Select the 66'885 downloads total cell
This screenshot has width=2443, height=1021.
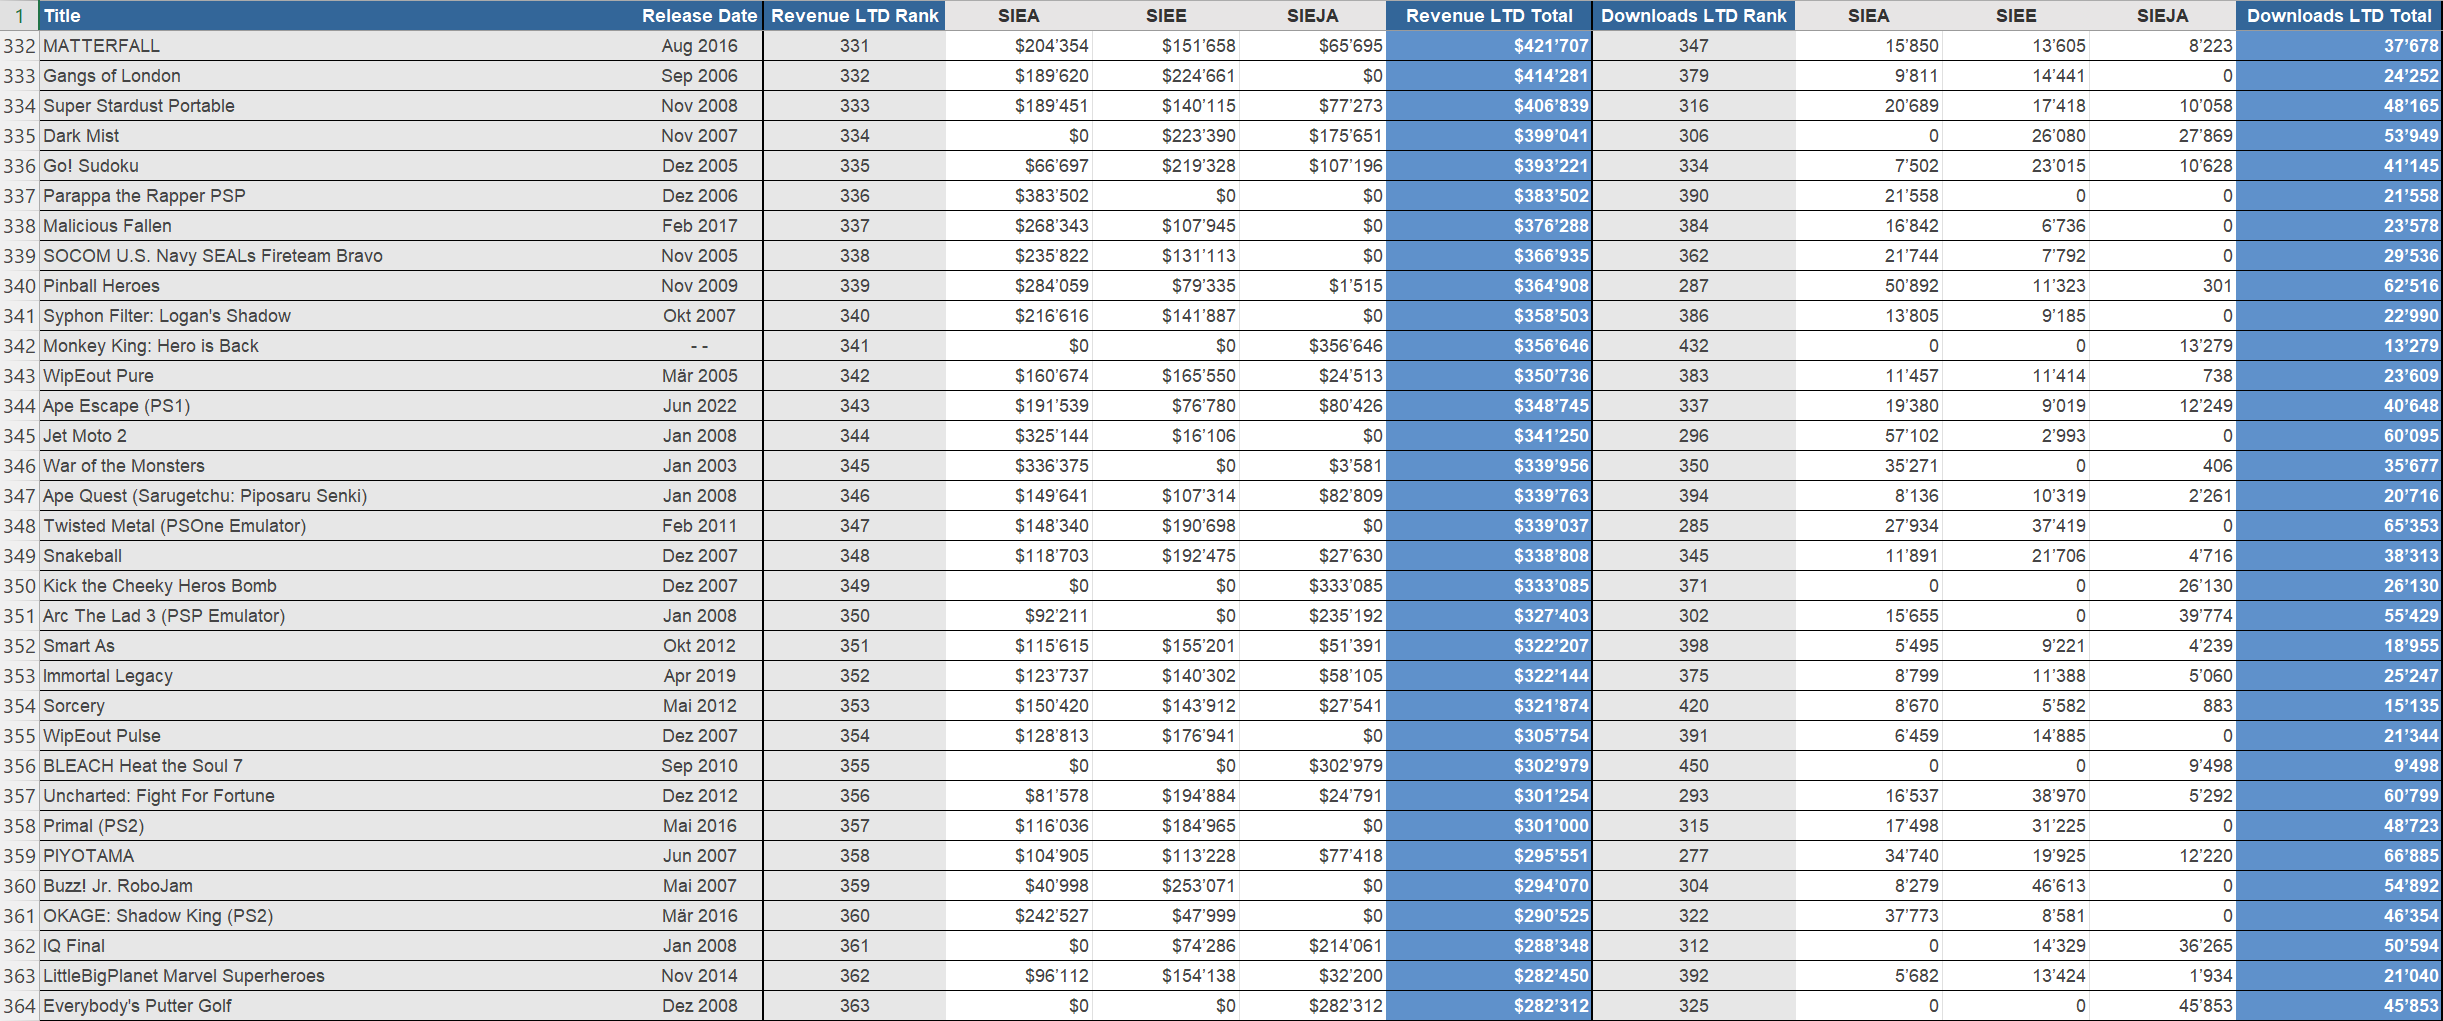(x=2410, y=856)
